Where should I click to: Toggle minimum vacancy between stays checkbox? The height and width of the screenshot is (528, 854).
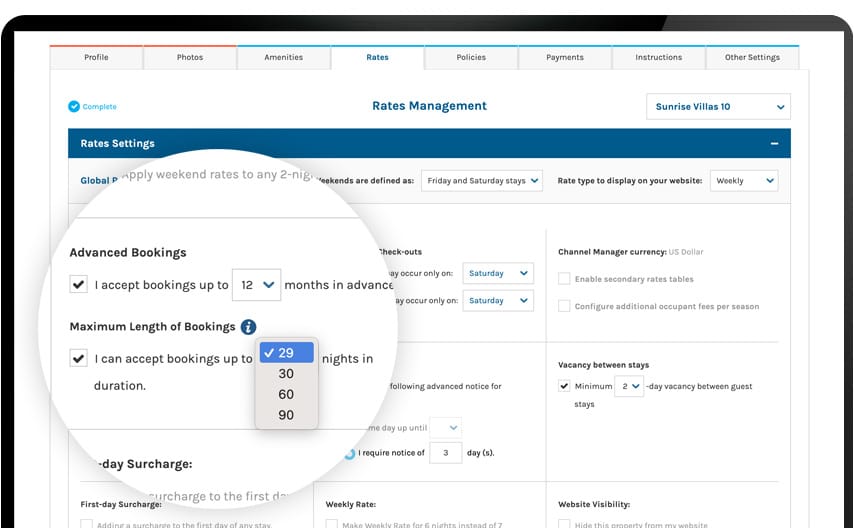(565, 386)
